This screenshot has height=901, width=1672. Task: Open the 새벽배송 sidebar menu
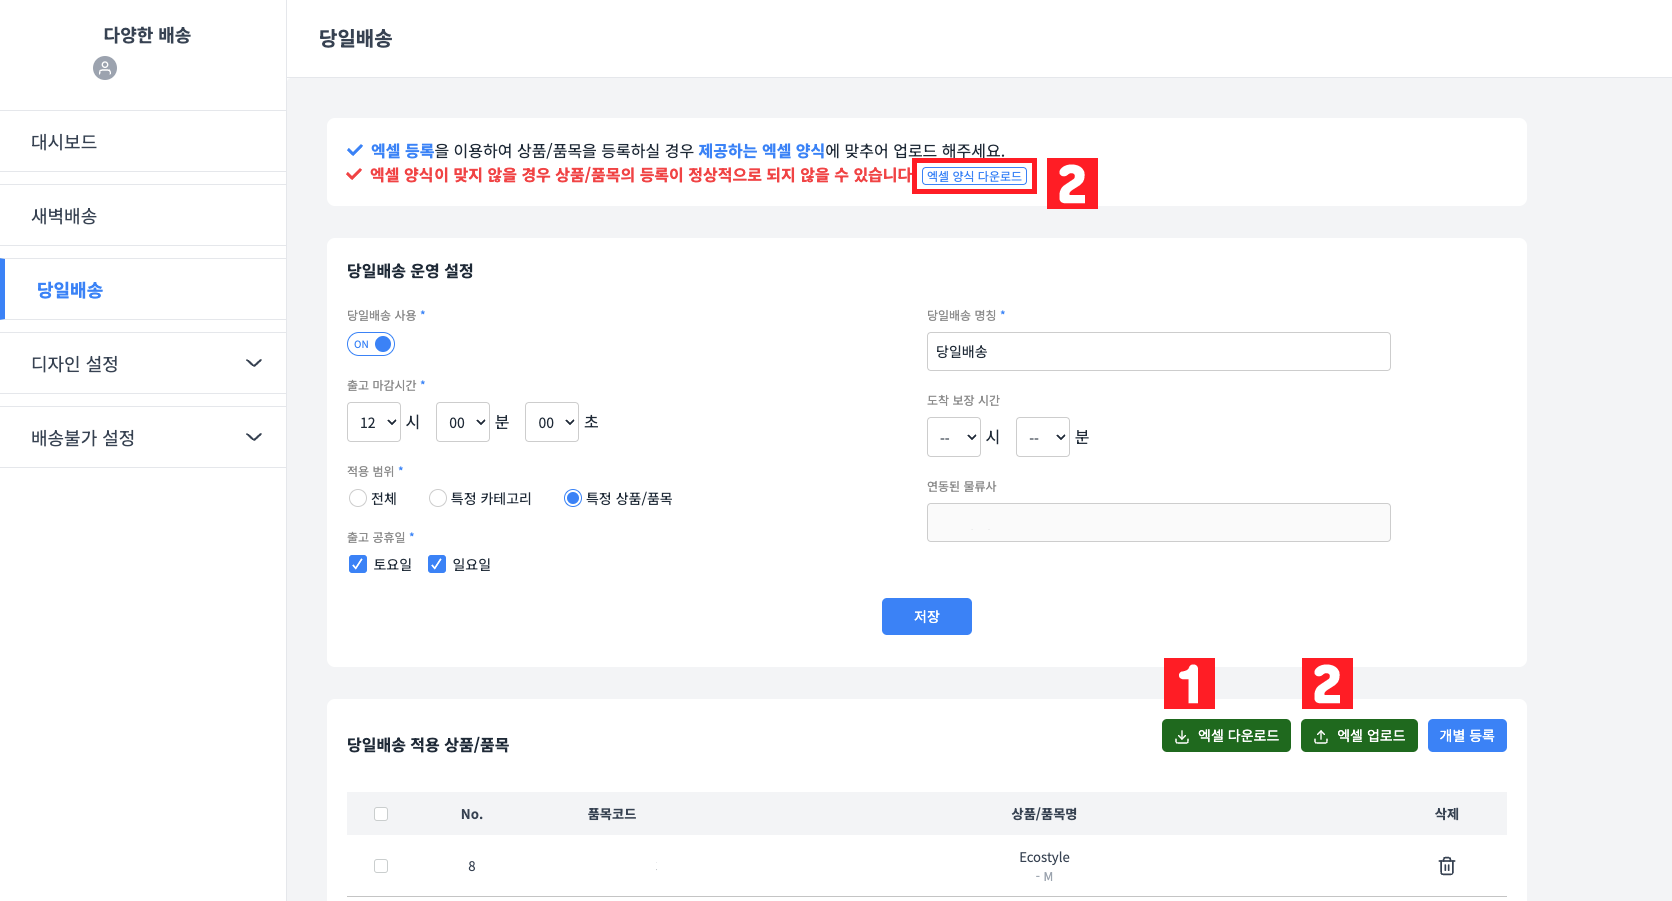pyautogui.click(x=143, y=216)
